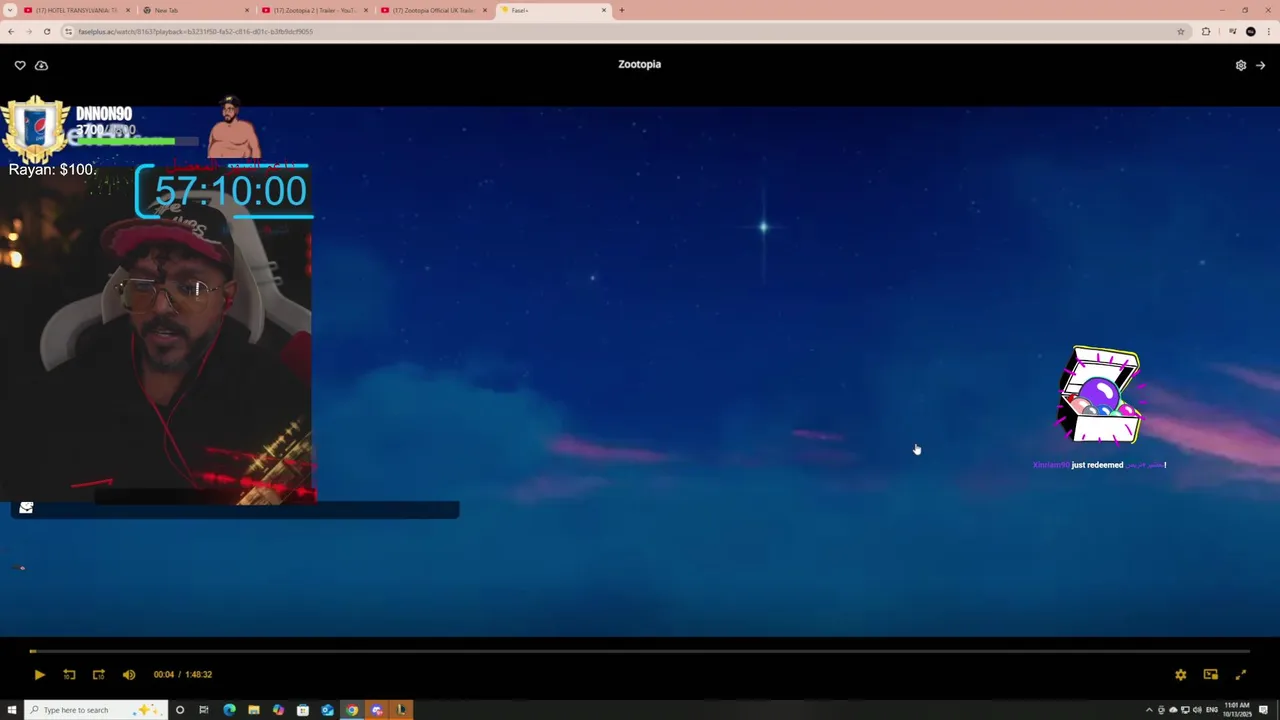Toggle picture-in-picture mode icon
Viewport: 1280px width, 720px height.
coord(1211,675)
